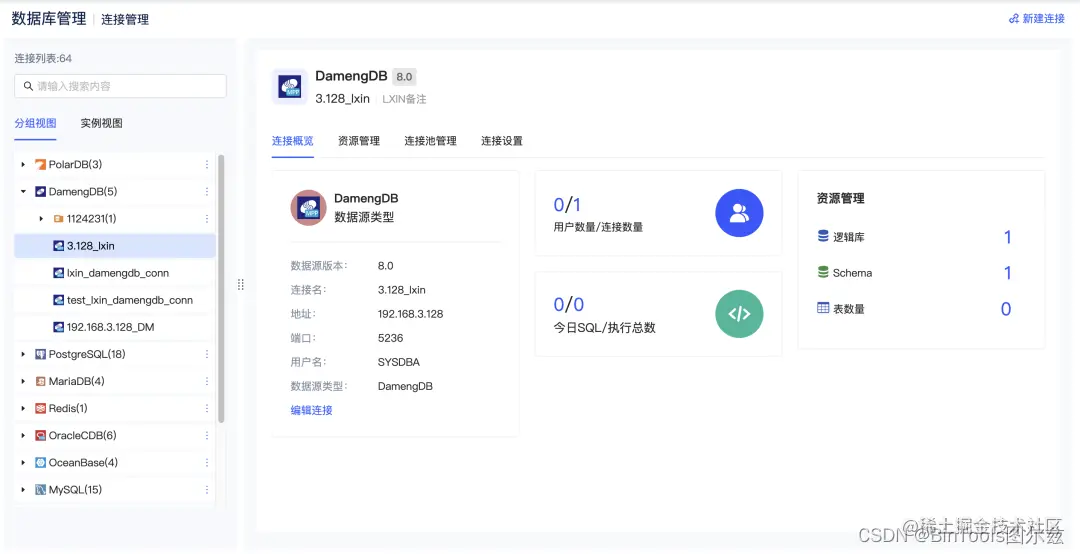This screenshot has width=1080, height=554.
Task: Open the 连接设置 tab
Action: (x=502, y=141)
